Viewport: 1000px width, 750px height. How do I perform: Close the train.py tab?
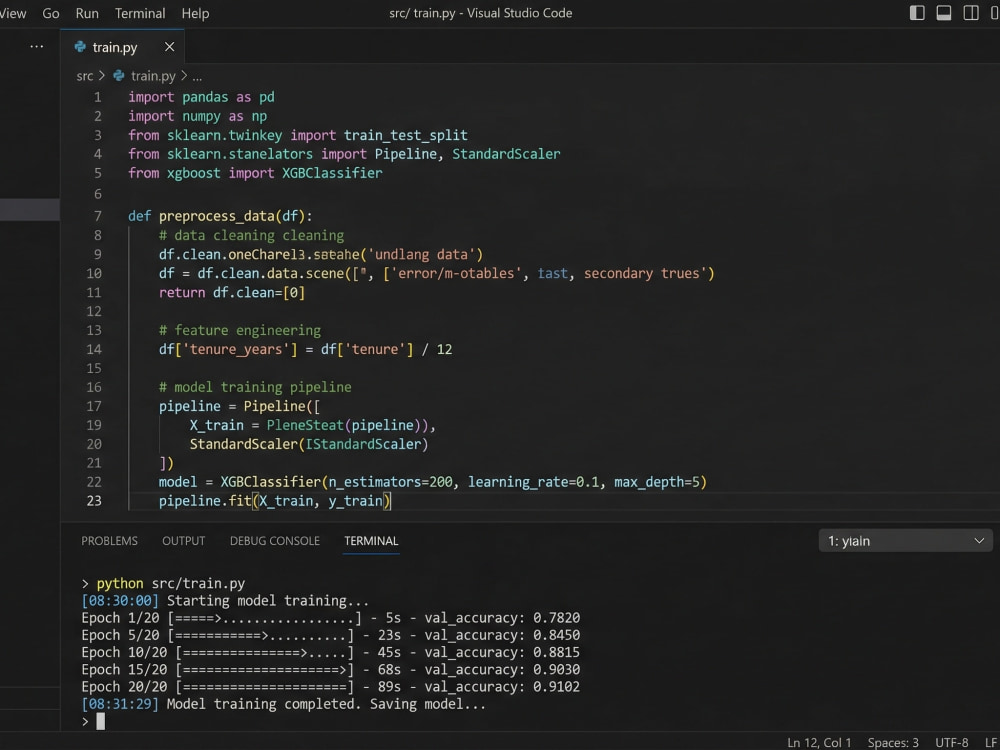(170, 47)
